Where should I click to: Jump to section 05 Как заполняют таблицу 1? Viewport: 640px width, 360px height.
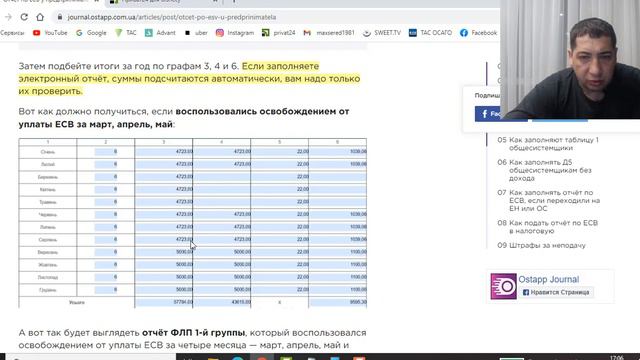[x=548, y=144]
